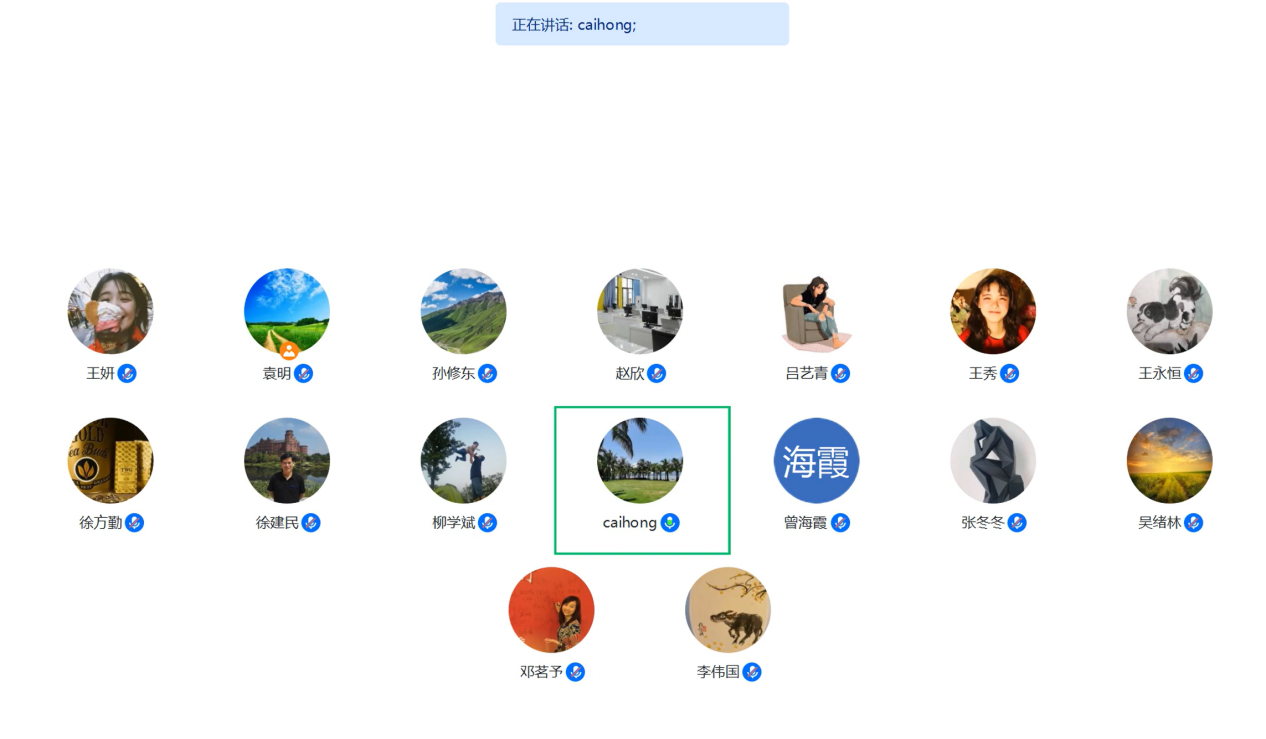Click 徐建民's profile picture
Screen dimensions: 1266x739
pyautogui.click(x=287, y=461)
